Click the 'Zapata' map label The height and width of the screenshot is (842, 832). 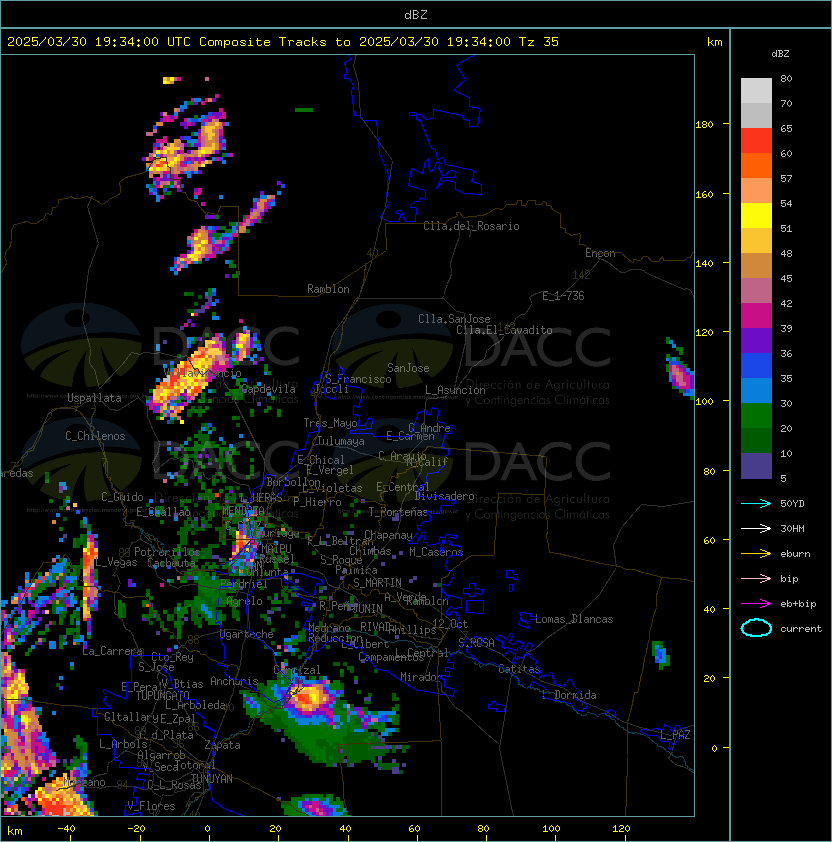tap(222, 745)
